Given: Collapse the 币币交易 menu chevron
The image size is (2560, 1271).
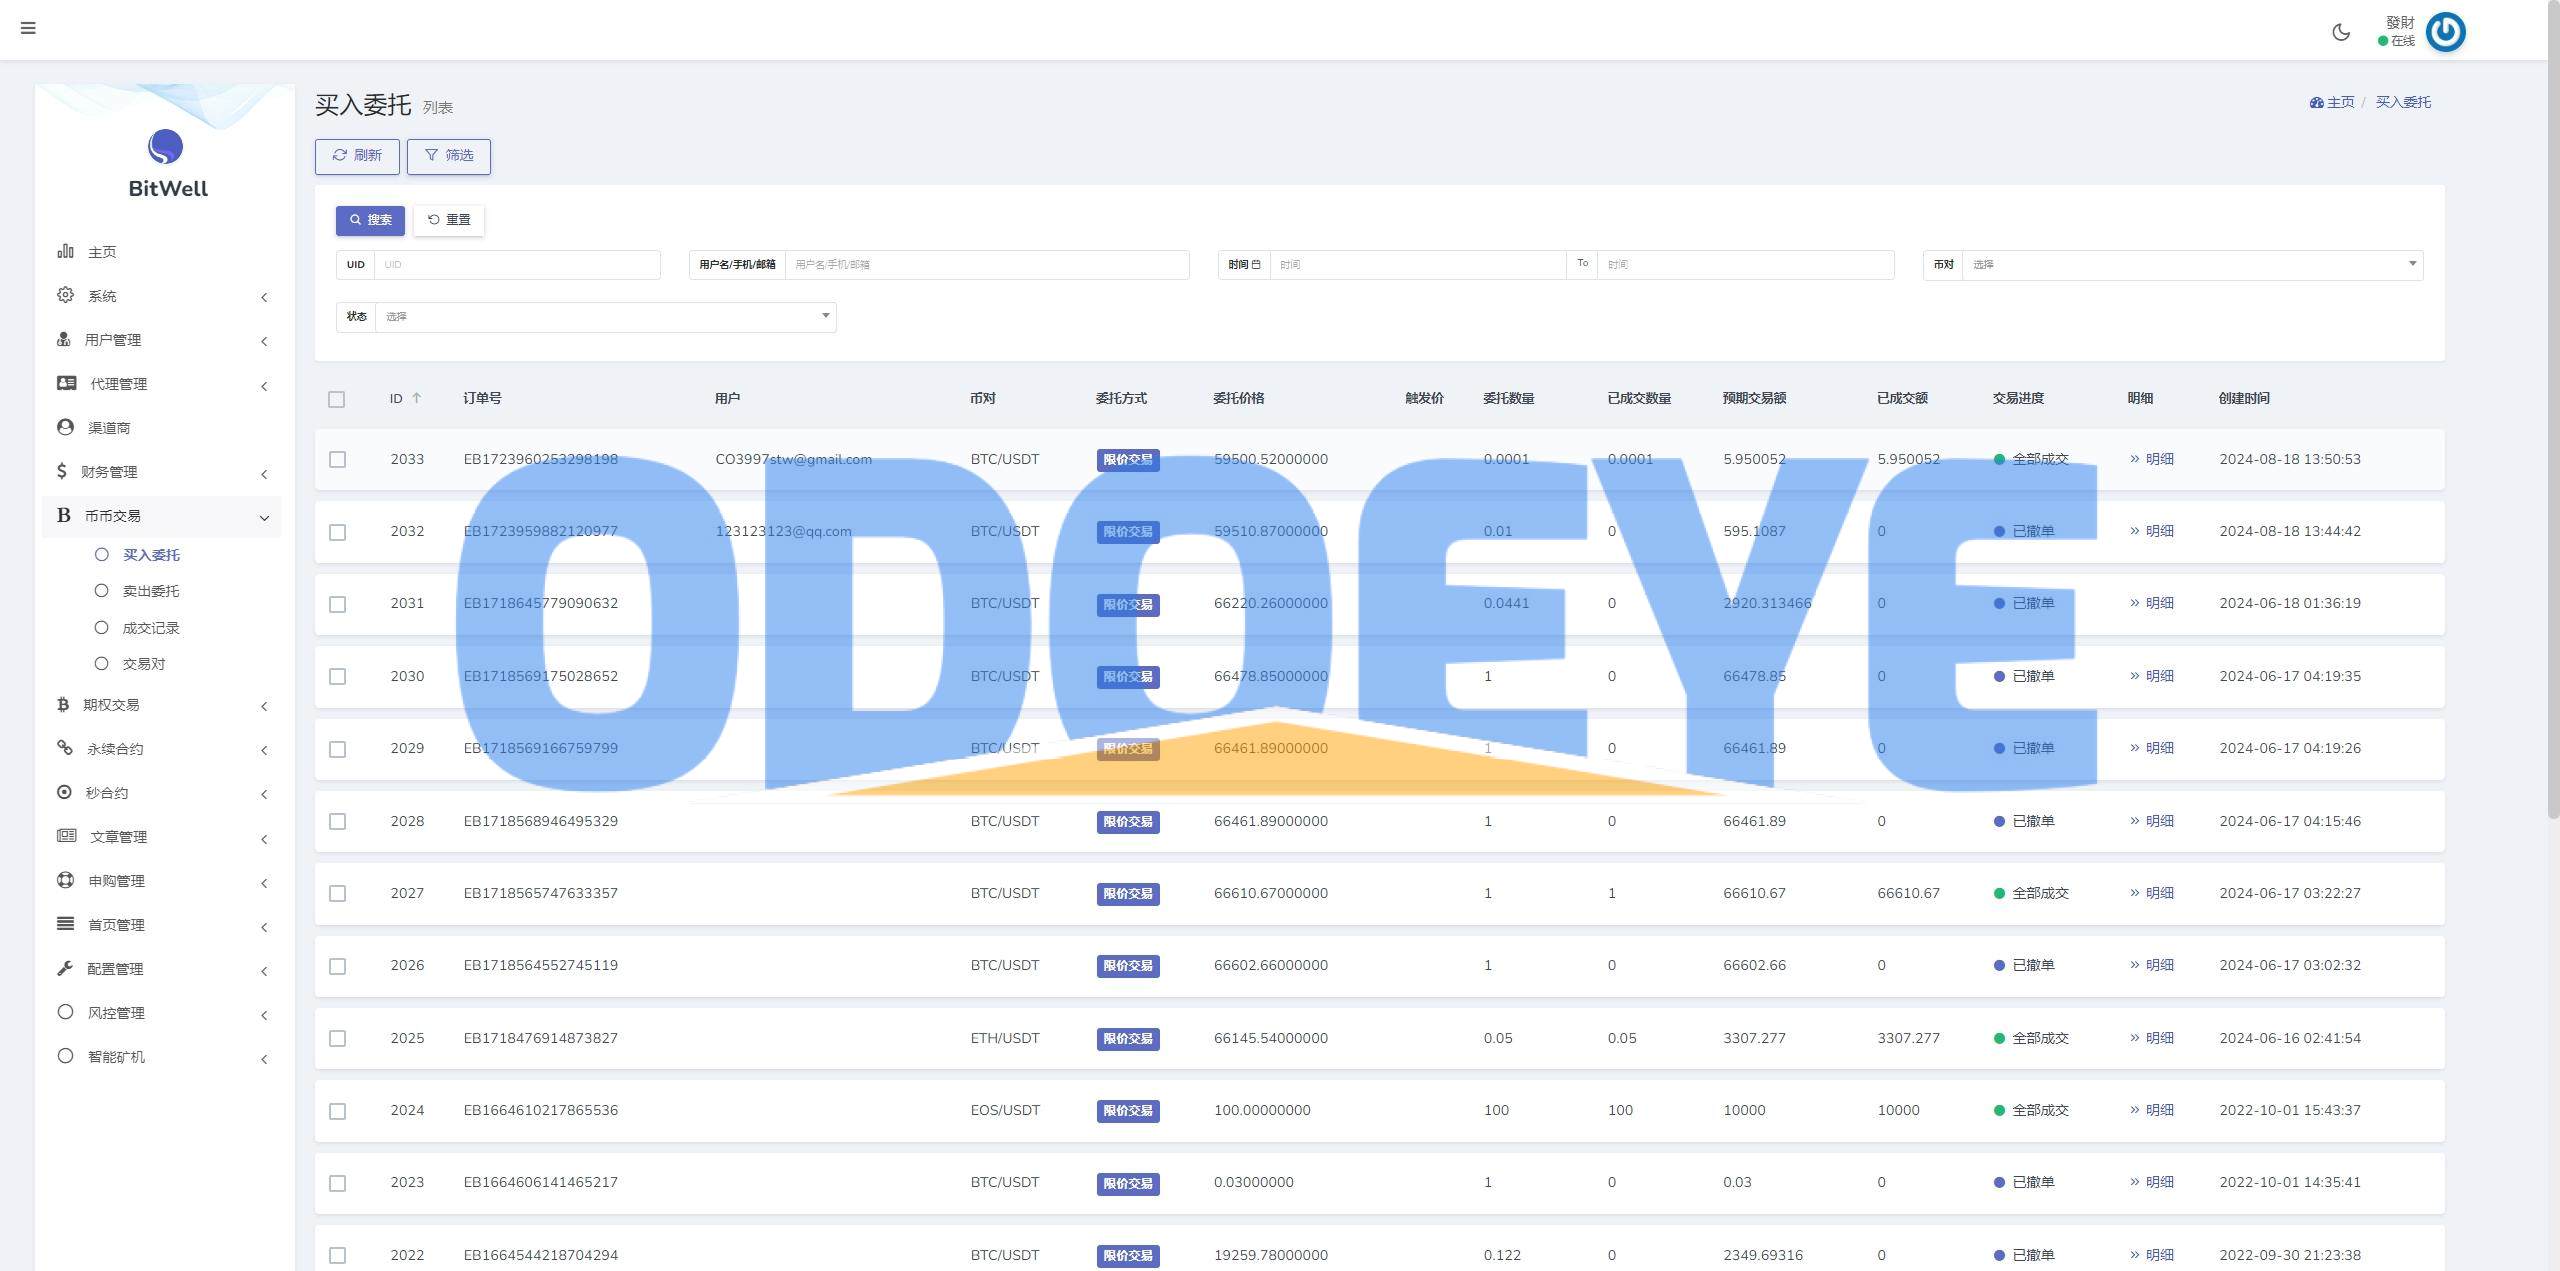Looking at the screenshot, I should [x=264, y=518].
